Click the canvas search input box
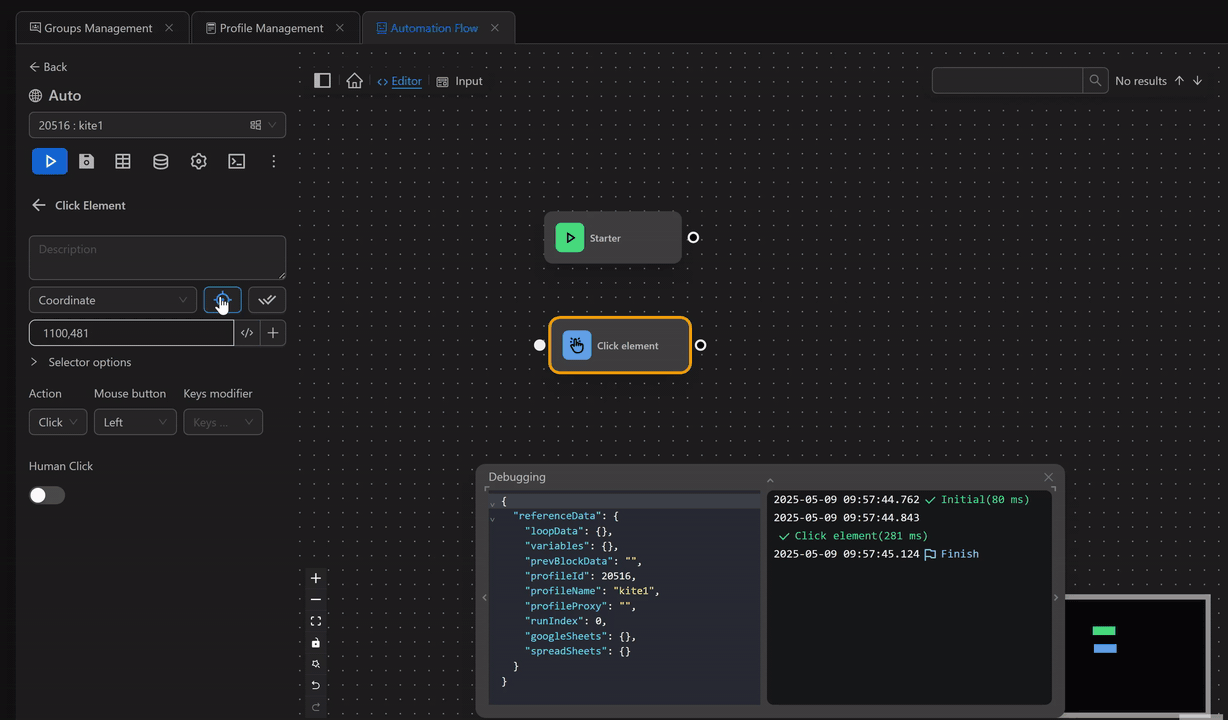This screenshot has width=1228, height=720. pos(1007,80)
